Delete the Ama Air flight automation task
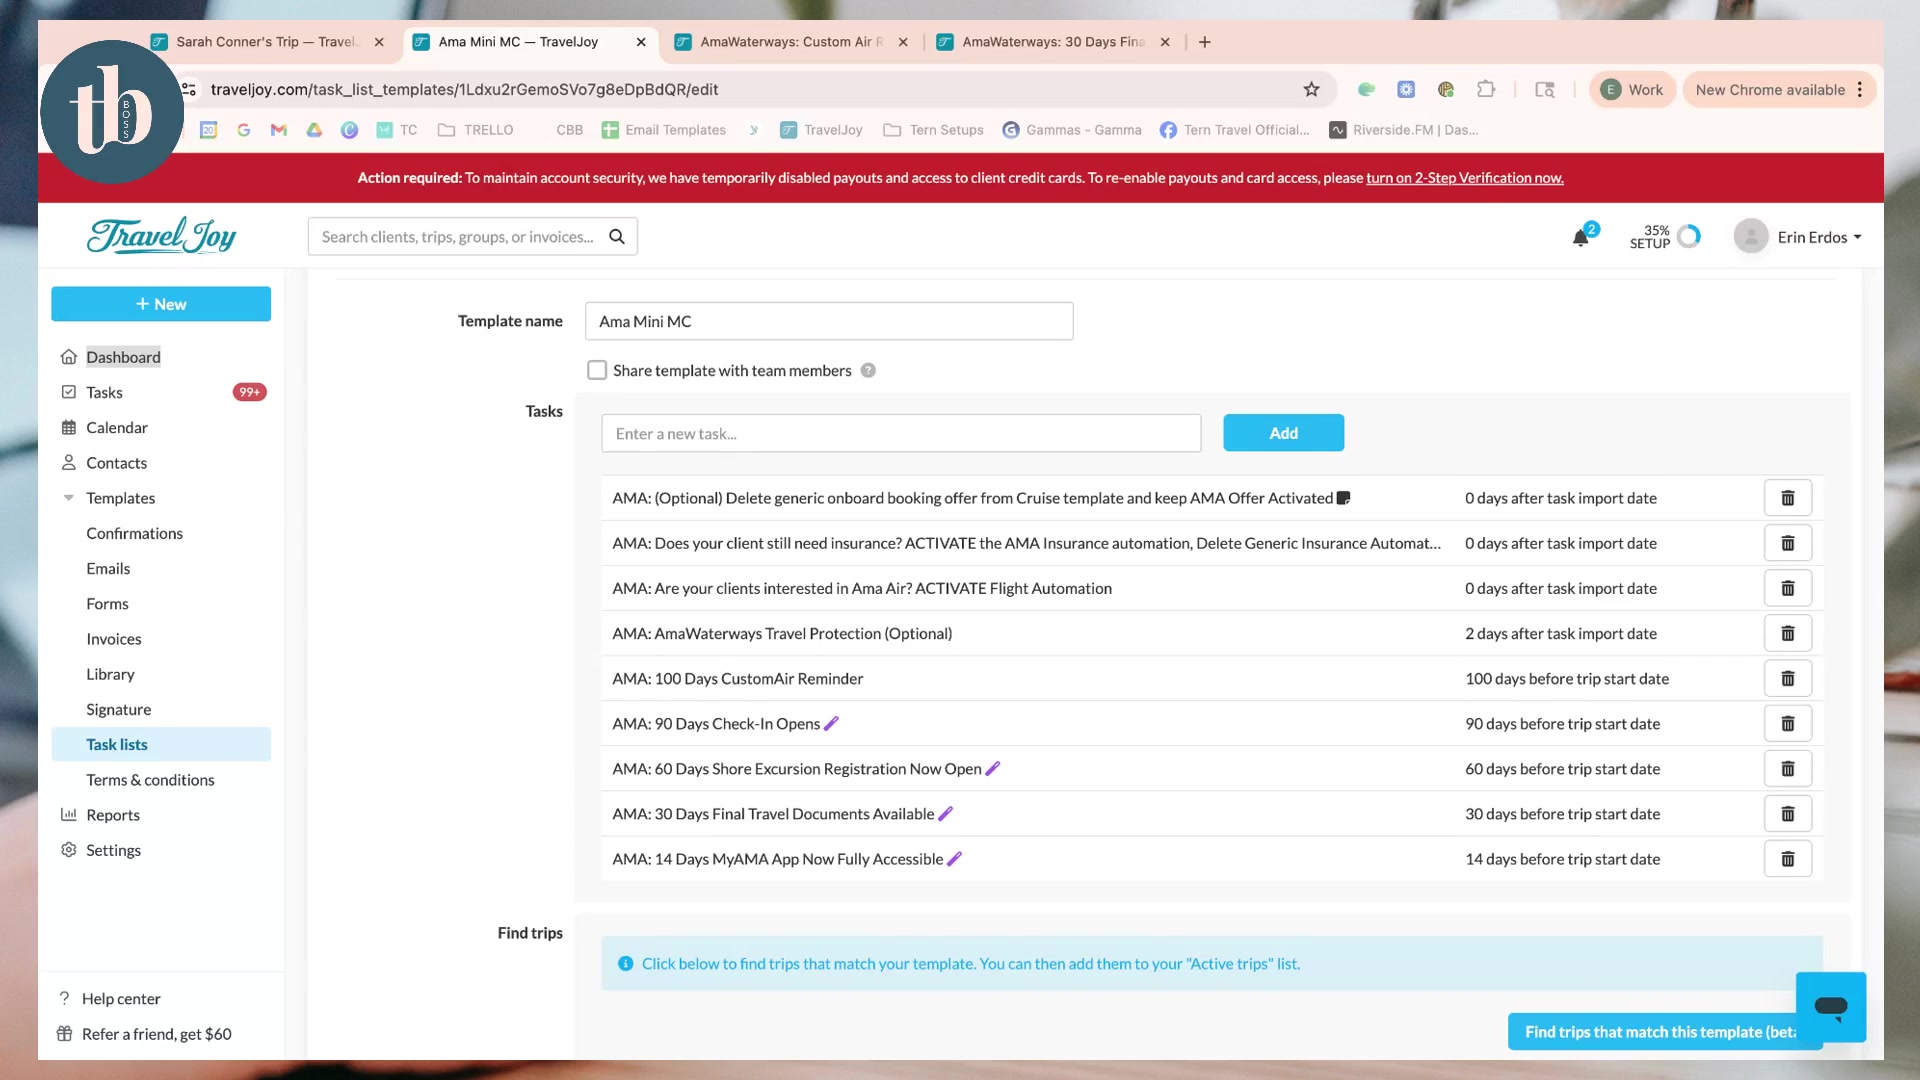This screenshot has height=1080, width=1920. click(x=1788, y=588)
